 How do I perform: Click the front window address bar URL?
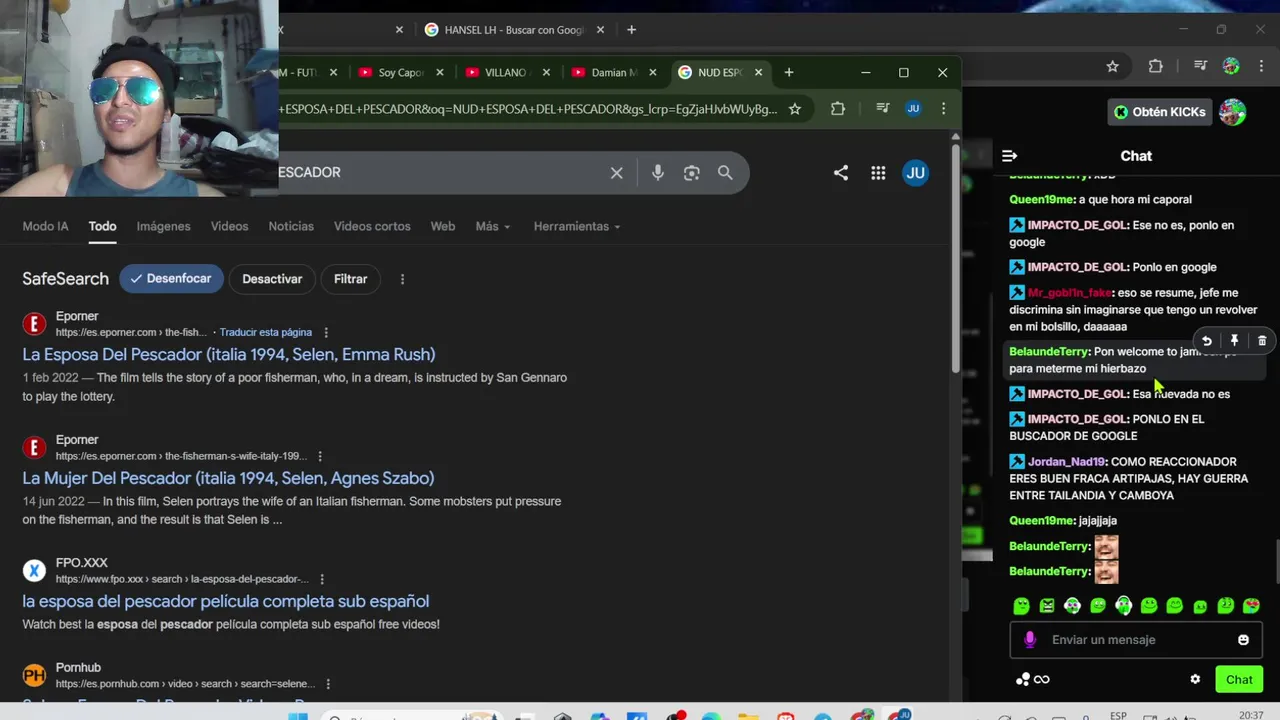click(x=528, y=109)
